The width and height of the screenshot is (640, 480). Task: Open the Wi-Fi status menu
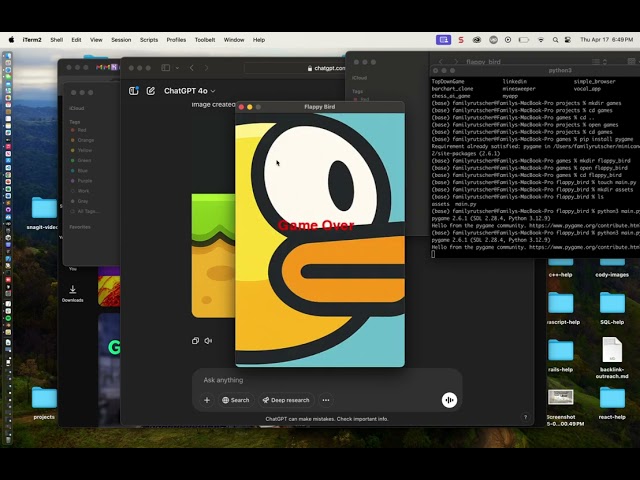coord(540,40)
